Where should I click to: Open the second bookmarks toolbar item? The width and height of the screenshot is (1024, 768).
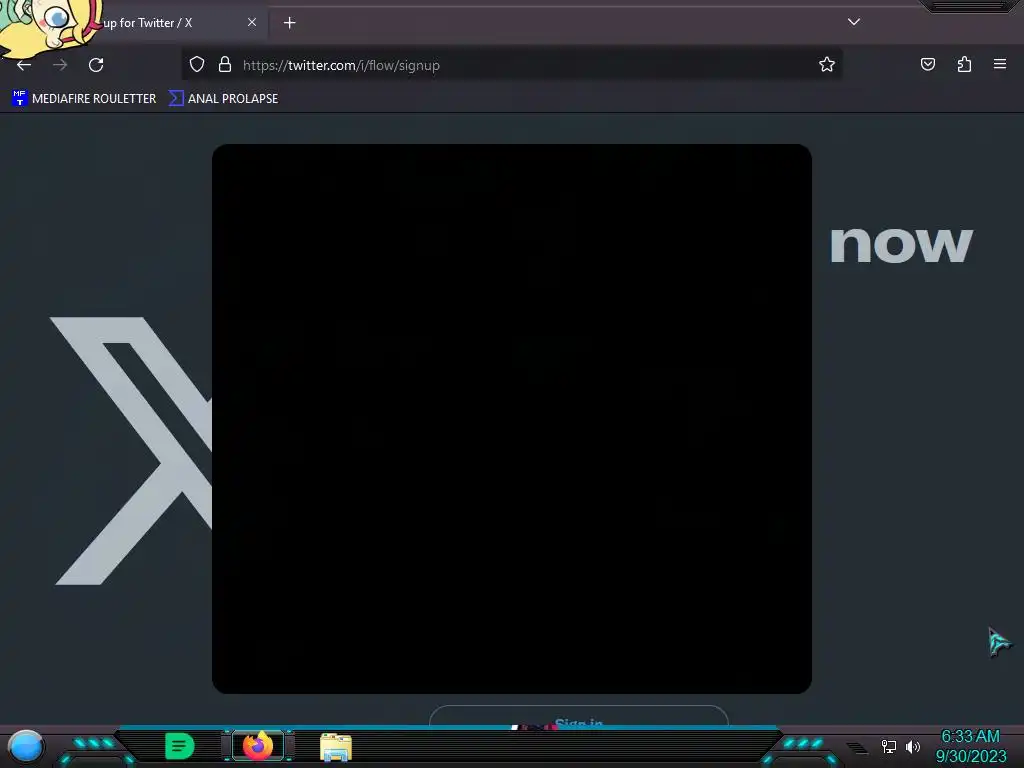click(x=223, y=99)
